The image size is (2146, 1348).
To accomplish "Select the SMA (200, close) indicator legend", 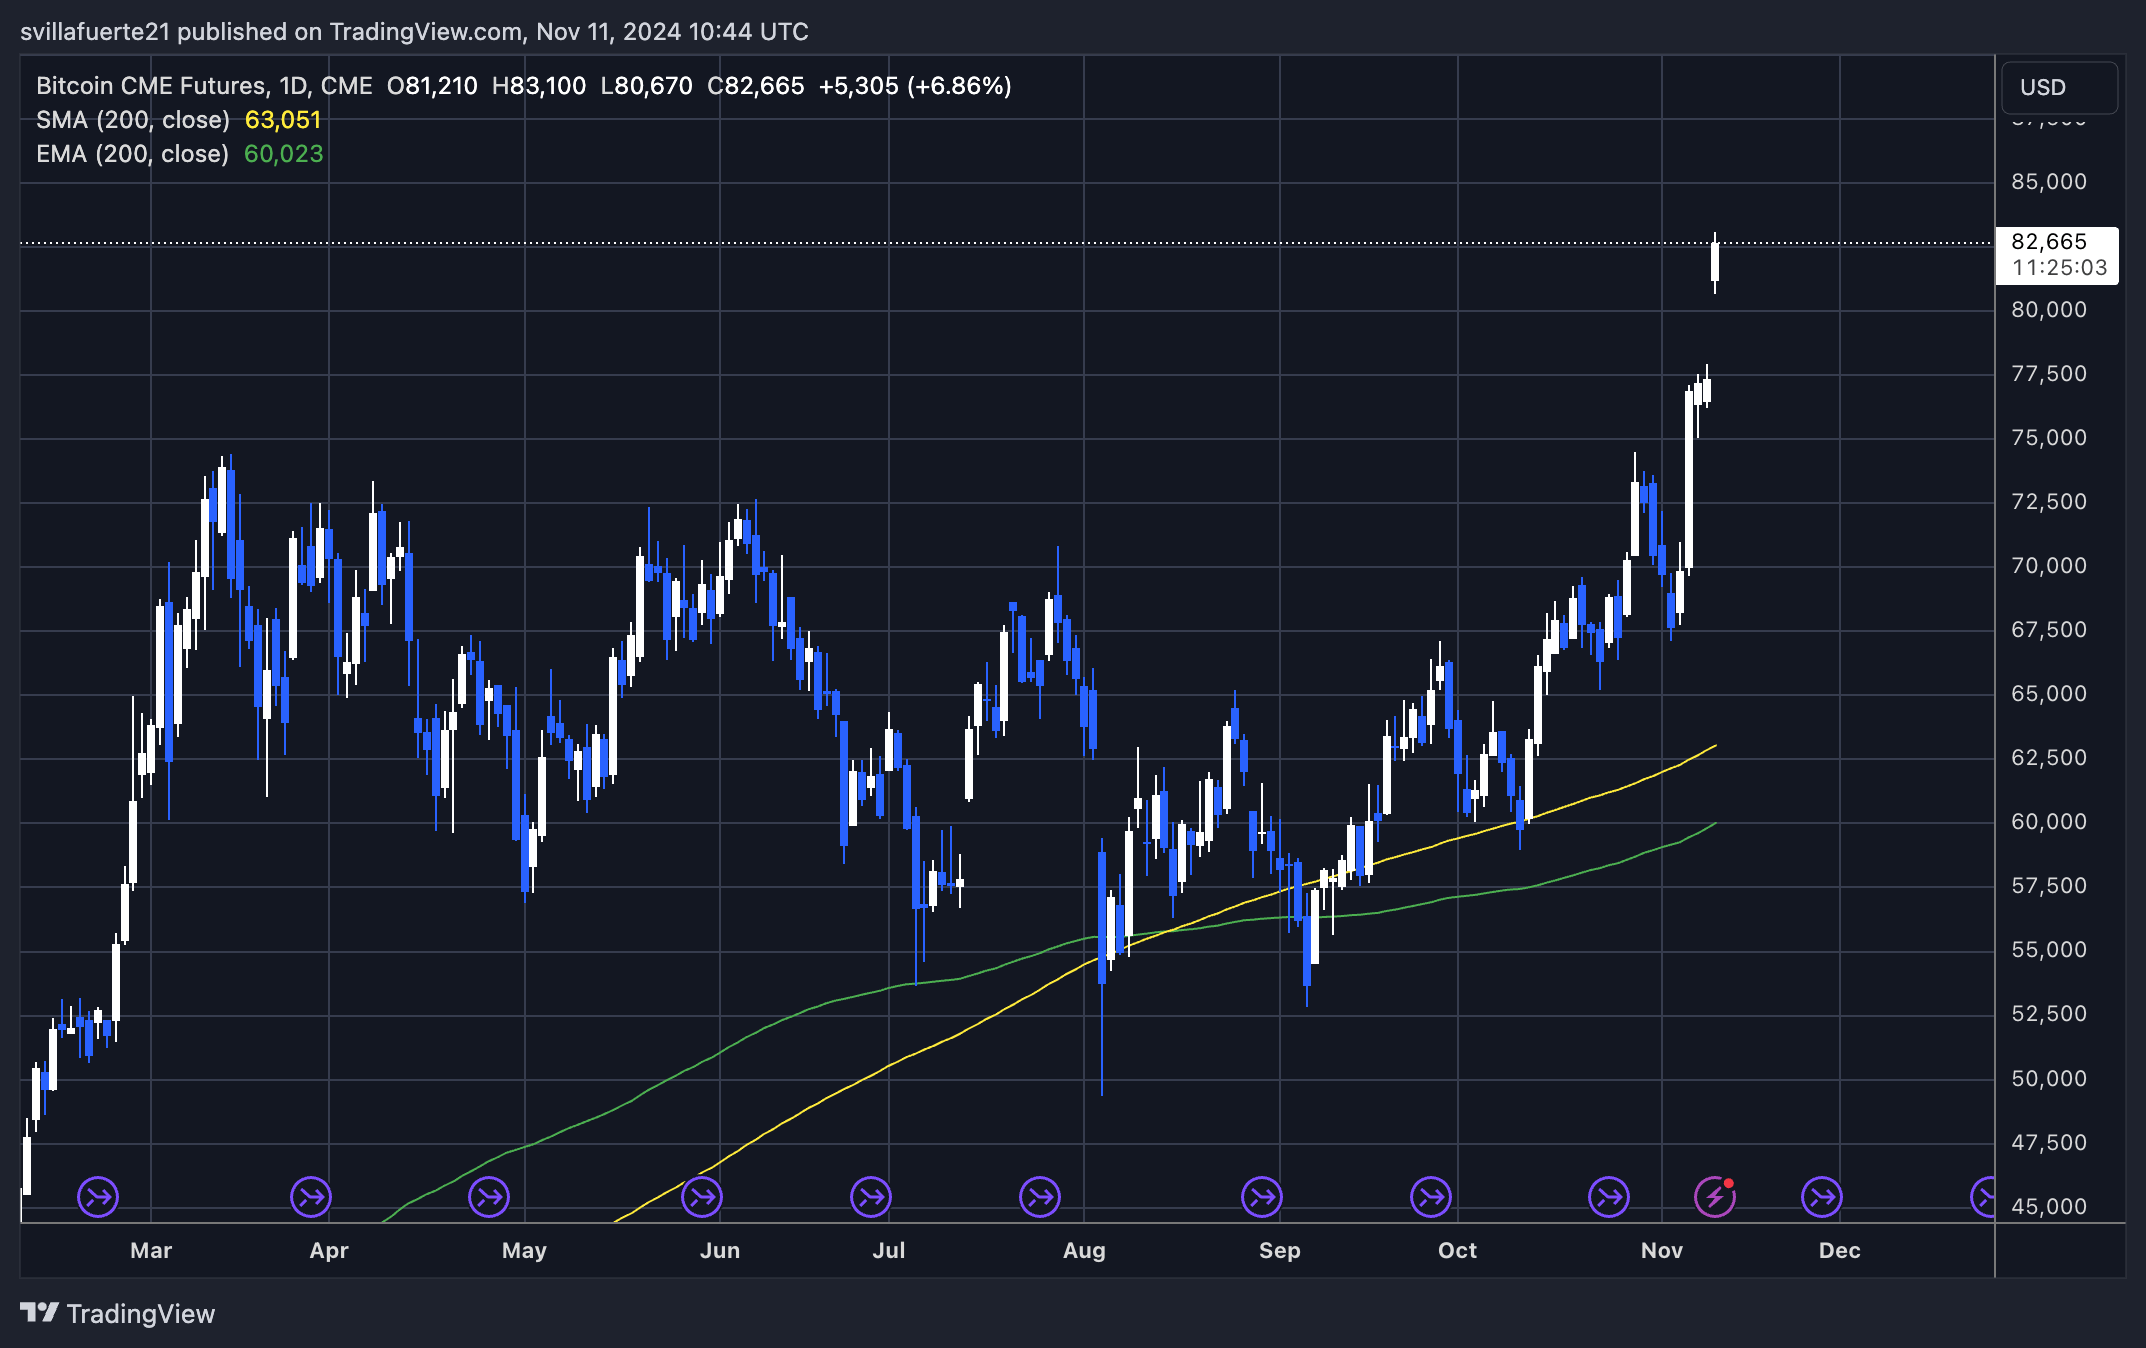I will tap(133, 120).
